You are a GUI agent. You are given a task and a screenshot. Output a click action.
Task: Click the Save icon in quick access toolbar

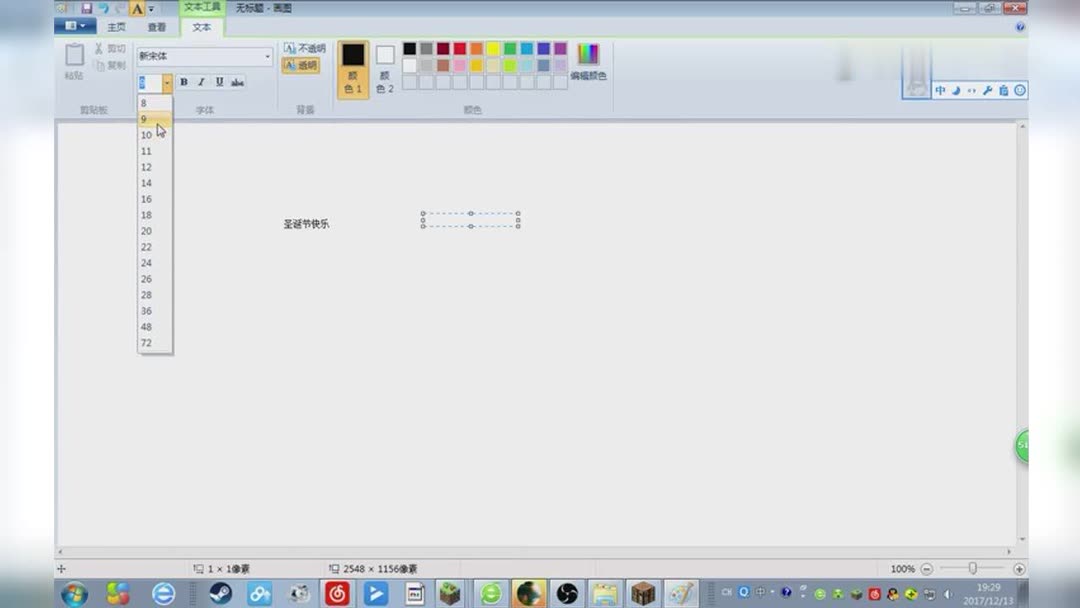pos(88,8)
